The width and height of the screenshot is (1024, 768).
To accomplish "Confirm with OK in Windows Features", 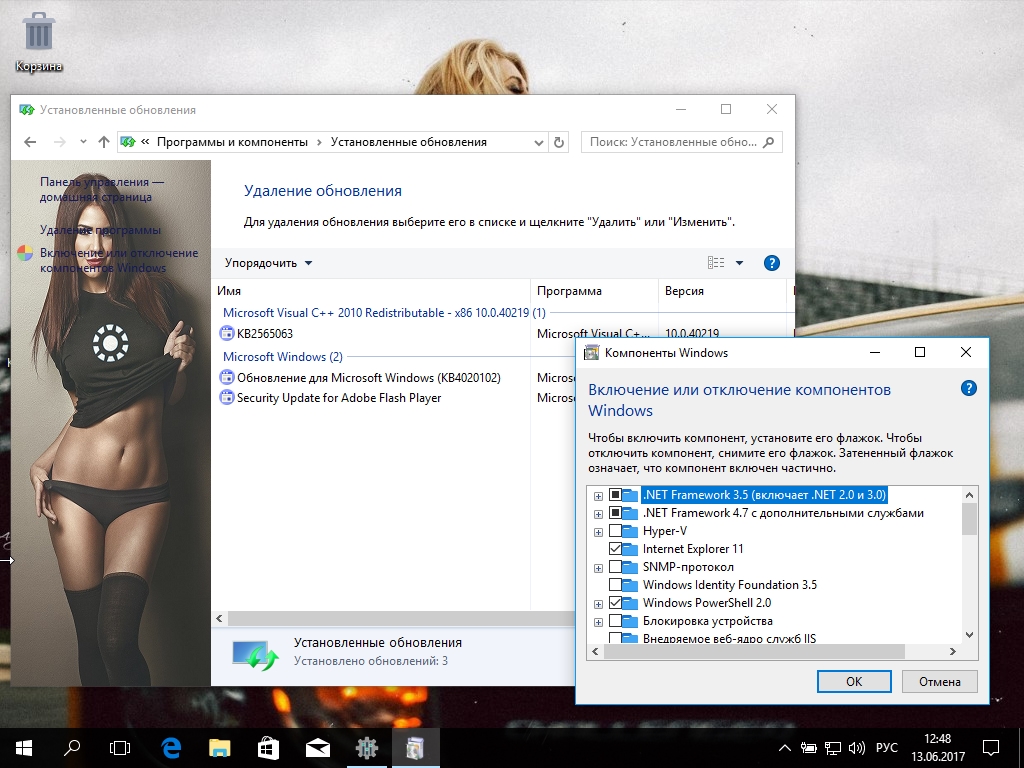I will tap(854, 681).
